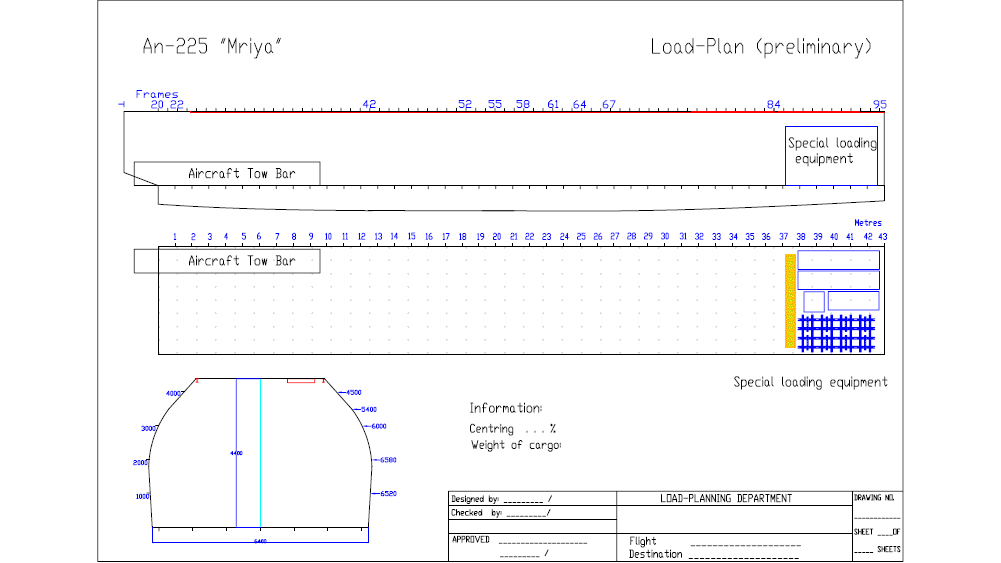Click metre mark 43 on the plan scale
This screenshot has height=563, width=1001.
click(x=882, y=236)
